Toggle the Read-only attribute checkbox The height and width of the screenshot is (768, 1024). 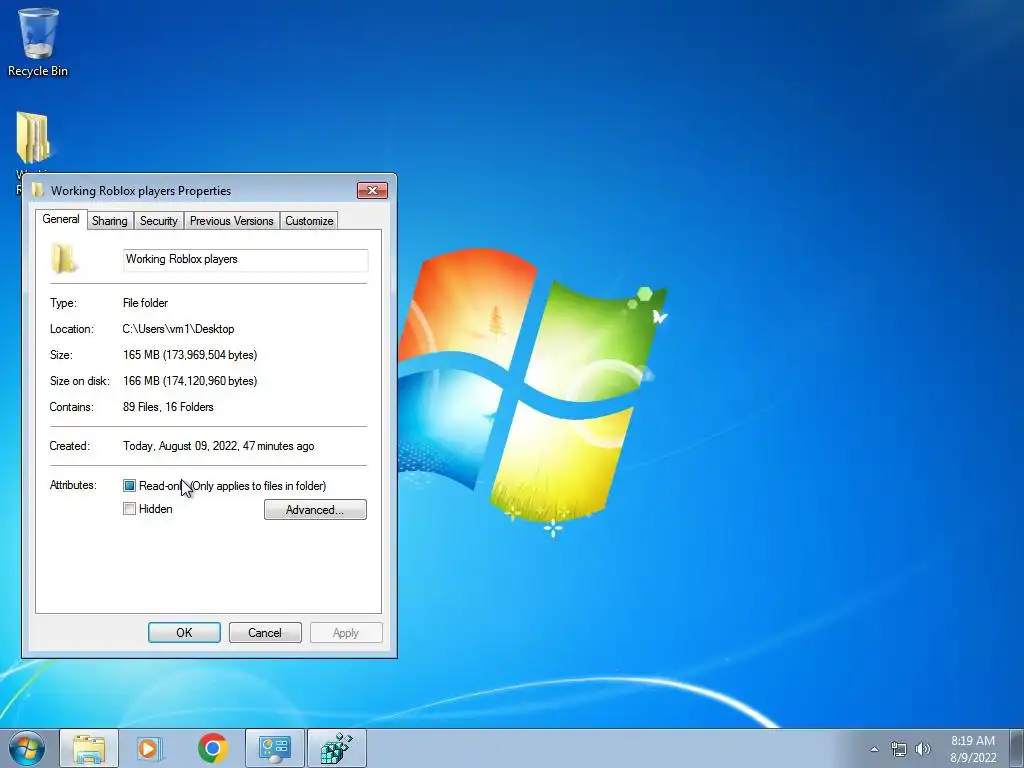click(x=129, y=485)
